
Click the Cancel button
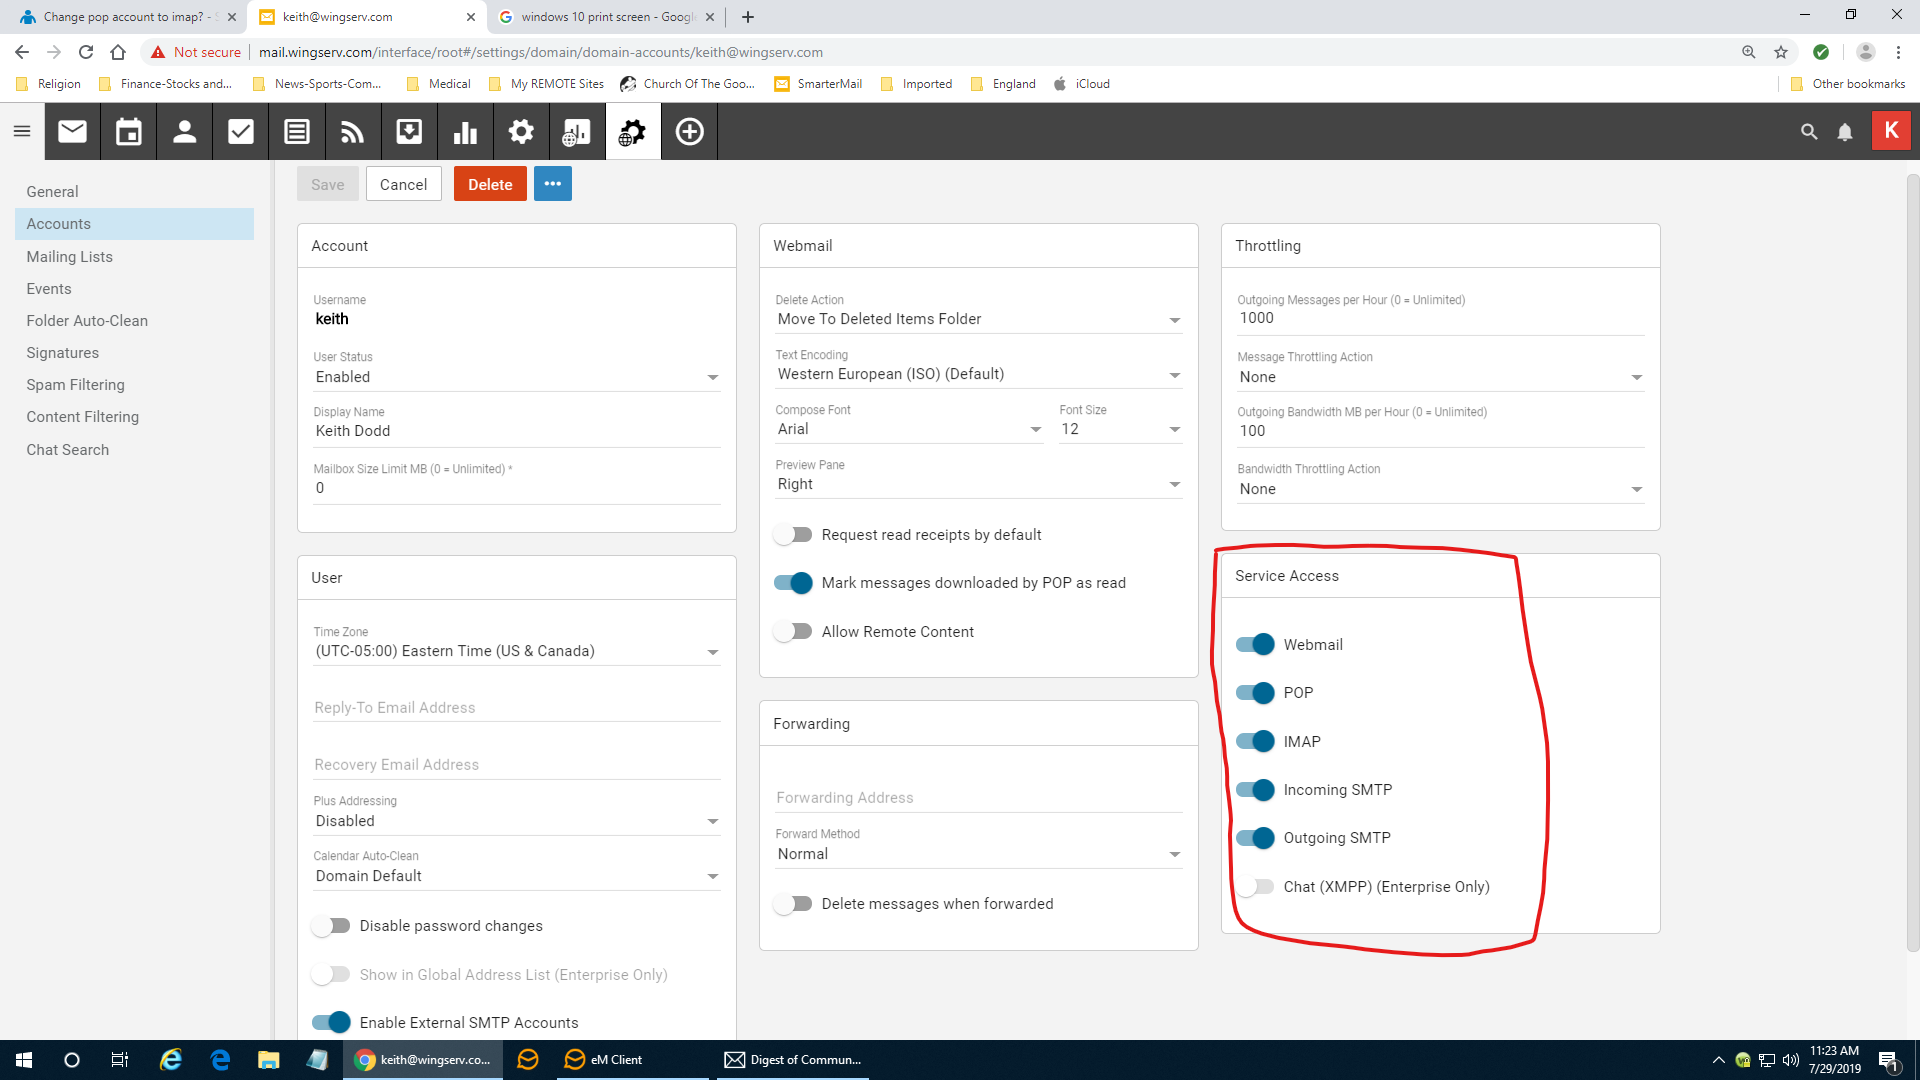pyautogui.click(x=403, y=184)
